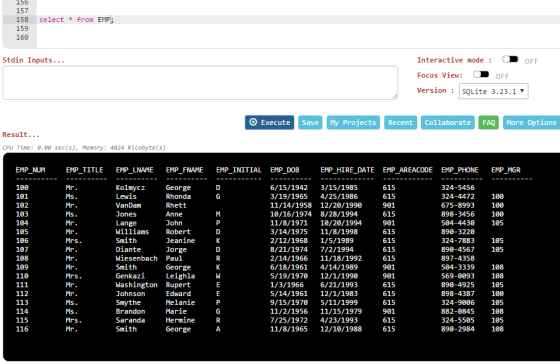The height and width of the screenshot is (363, 560).
Task: Open the FAQ page
Action: [488, 123]
